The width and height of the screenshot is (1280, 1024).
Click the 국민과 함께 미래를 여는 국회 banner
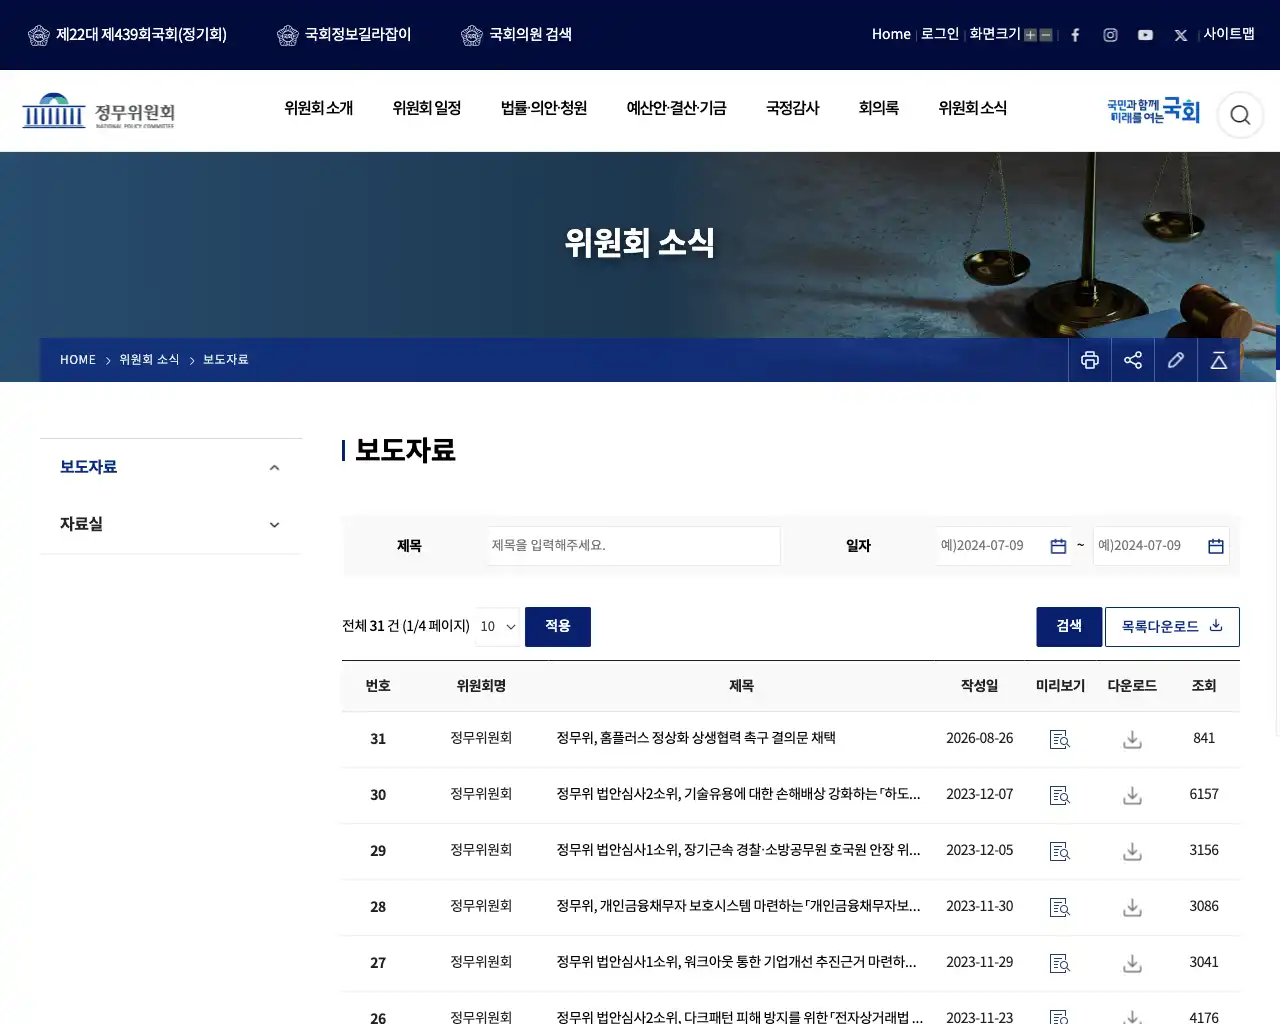(1153, 111)
